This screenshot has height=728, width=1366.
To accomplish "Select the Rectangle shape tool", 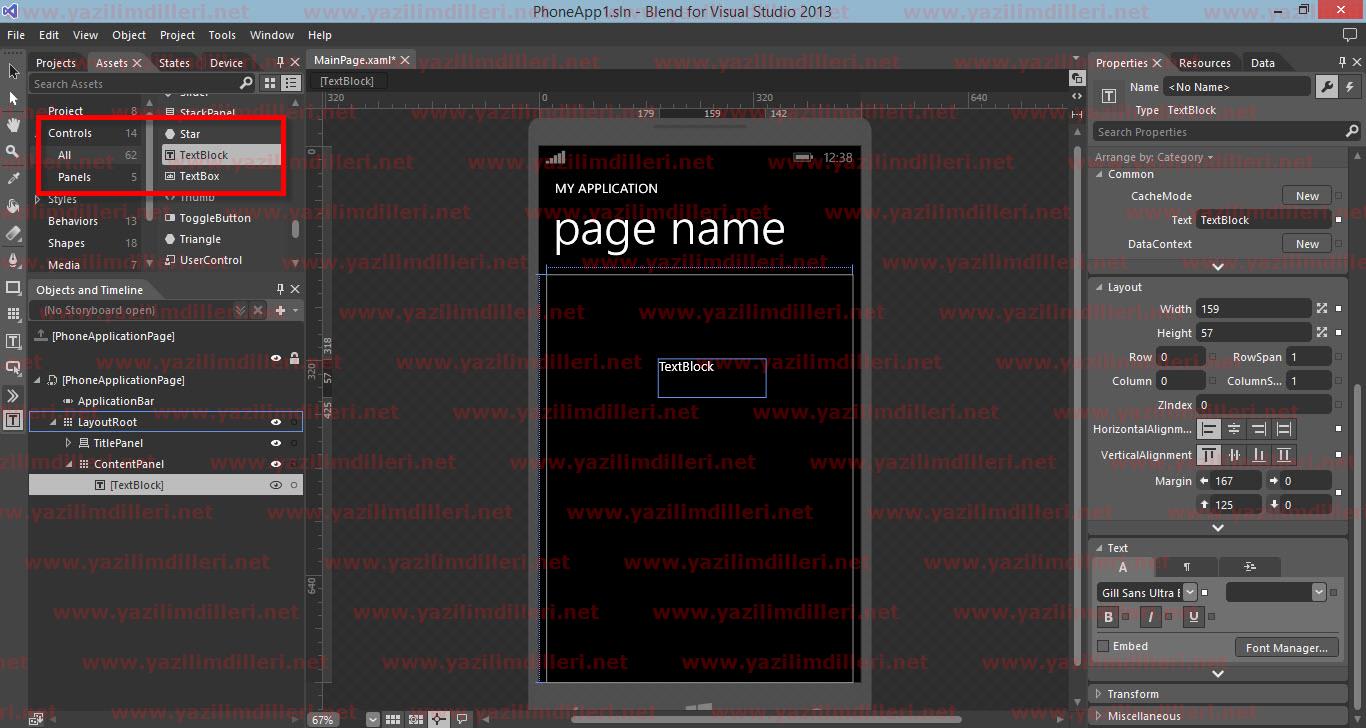I will [x=13, y=287].
